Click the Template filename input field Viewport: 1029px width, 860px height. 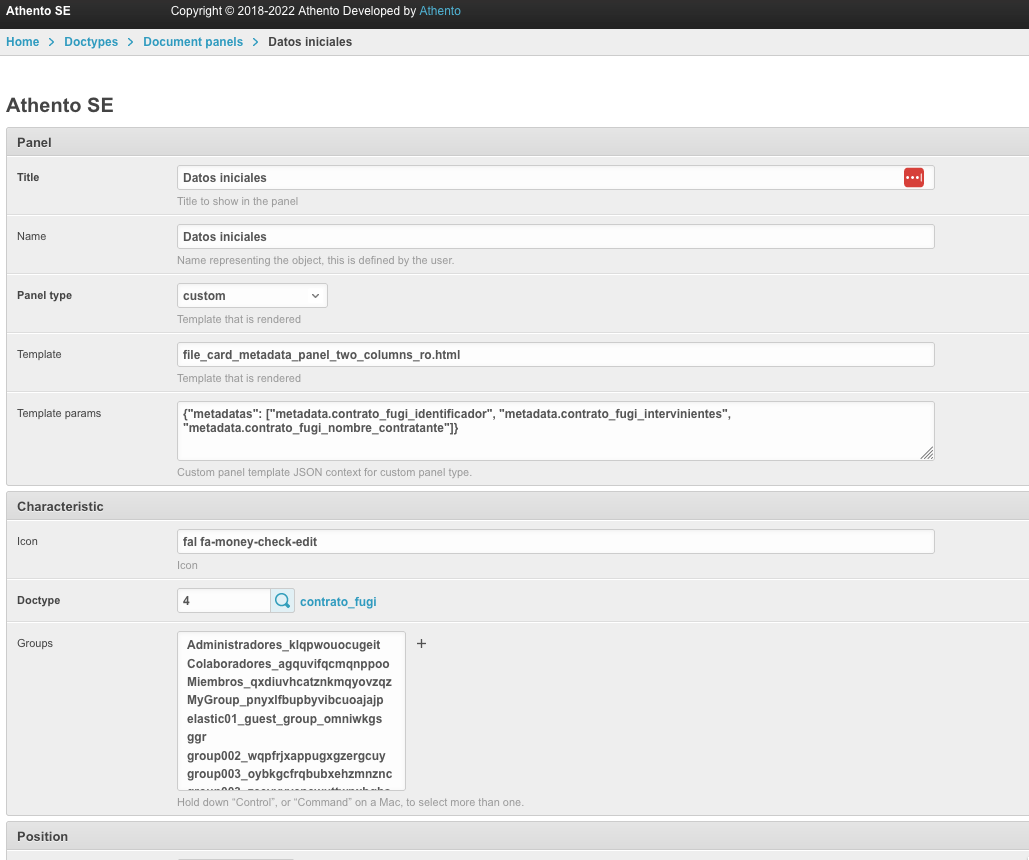pos(555,355)
